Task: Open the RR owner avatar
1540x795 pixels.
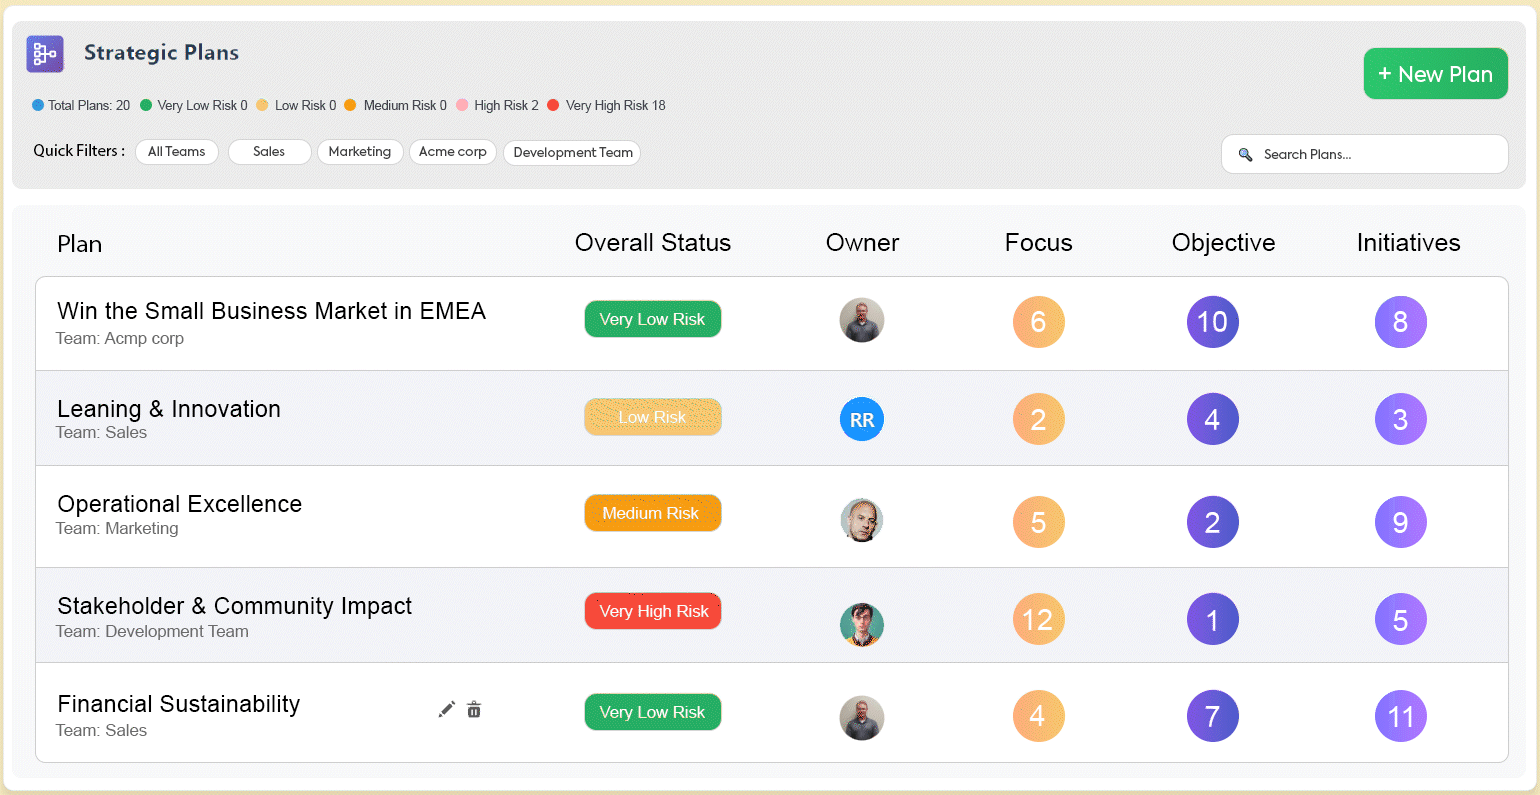Action: [x=862, y=420]
